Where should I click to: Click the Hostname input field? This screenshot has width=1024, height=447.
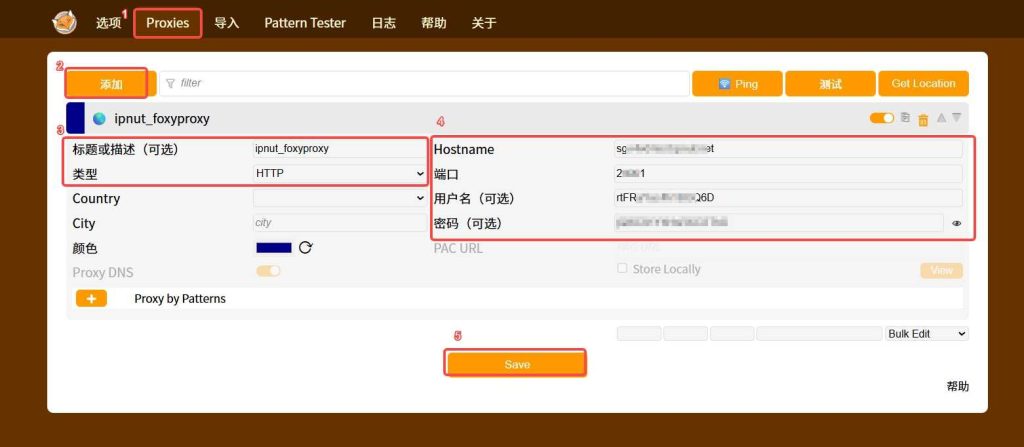tap(787, 149)
